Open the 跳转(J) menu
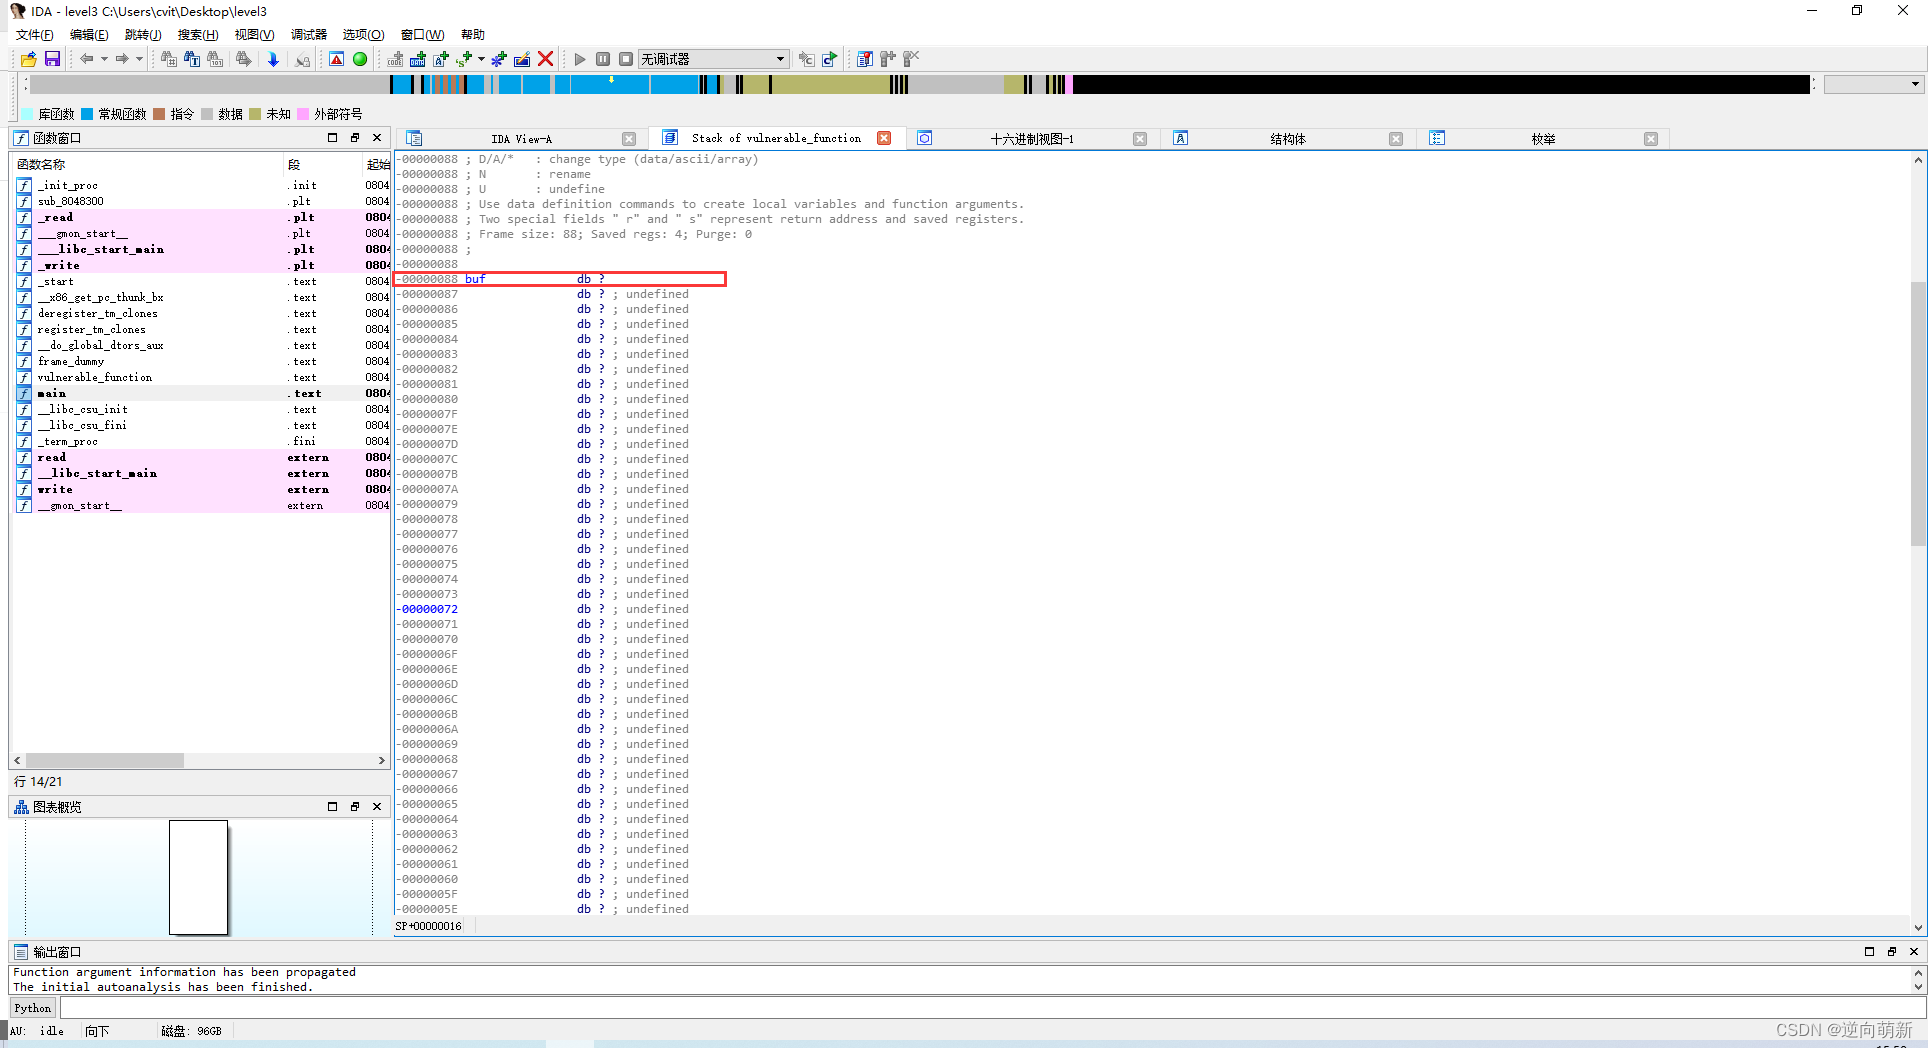Screen dimensions: 1928x1048 click(x=143, y=35)
